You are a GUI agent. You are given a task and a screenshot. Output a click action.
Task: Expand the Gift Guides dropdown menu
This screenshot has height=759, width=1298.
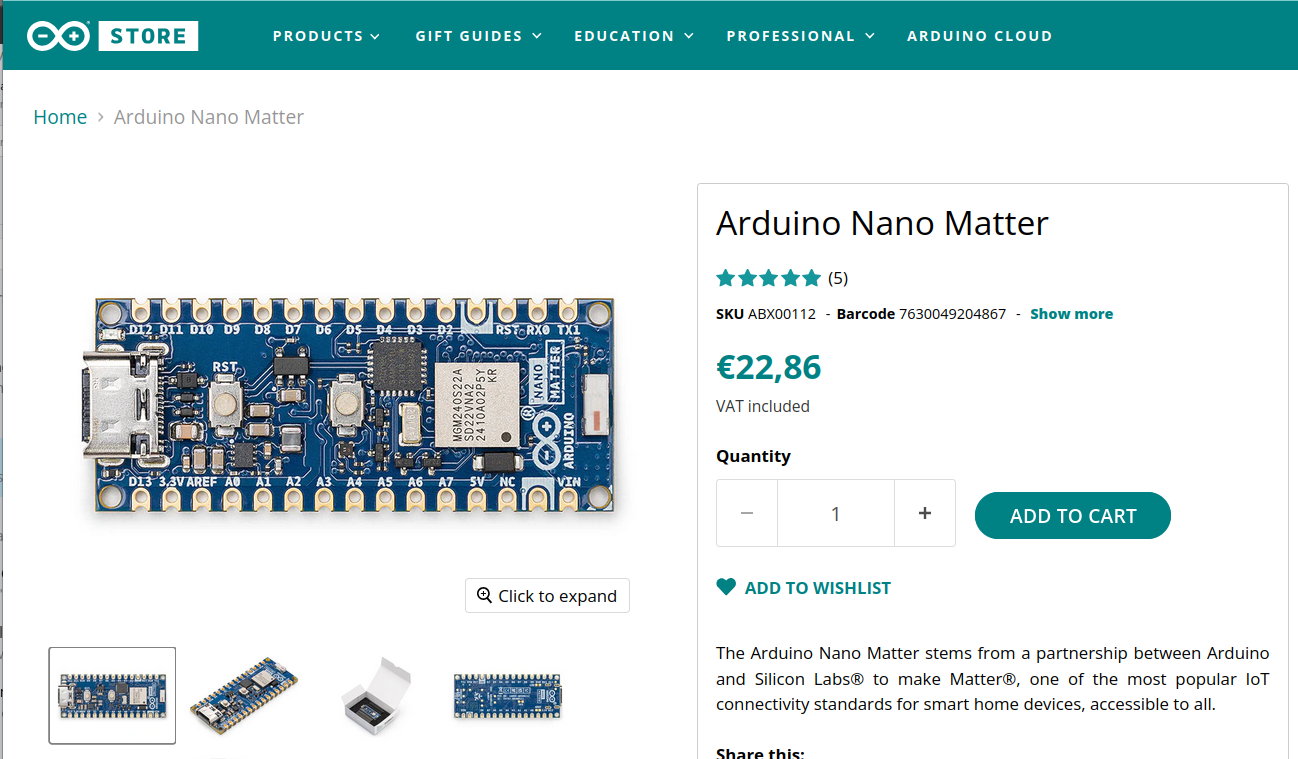(479, 36)
